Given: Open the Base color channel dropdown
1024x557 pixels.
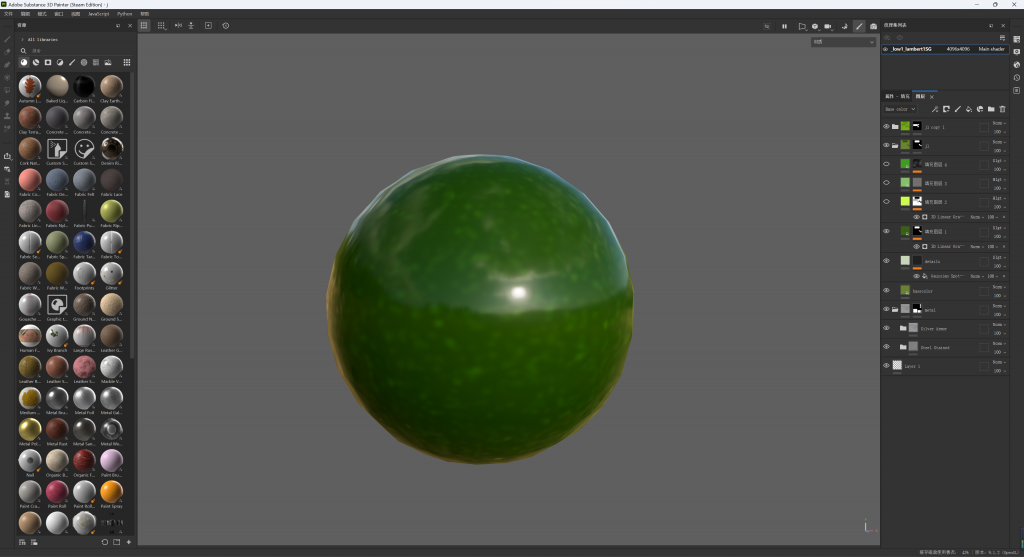Looking at the screenshot, I should (x=900, y=109).
